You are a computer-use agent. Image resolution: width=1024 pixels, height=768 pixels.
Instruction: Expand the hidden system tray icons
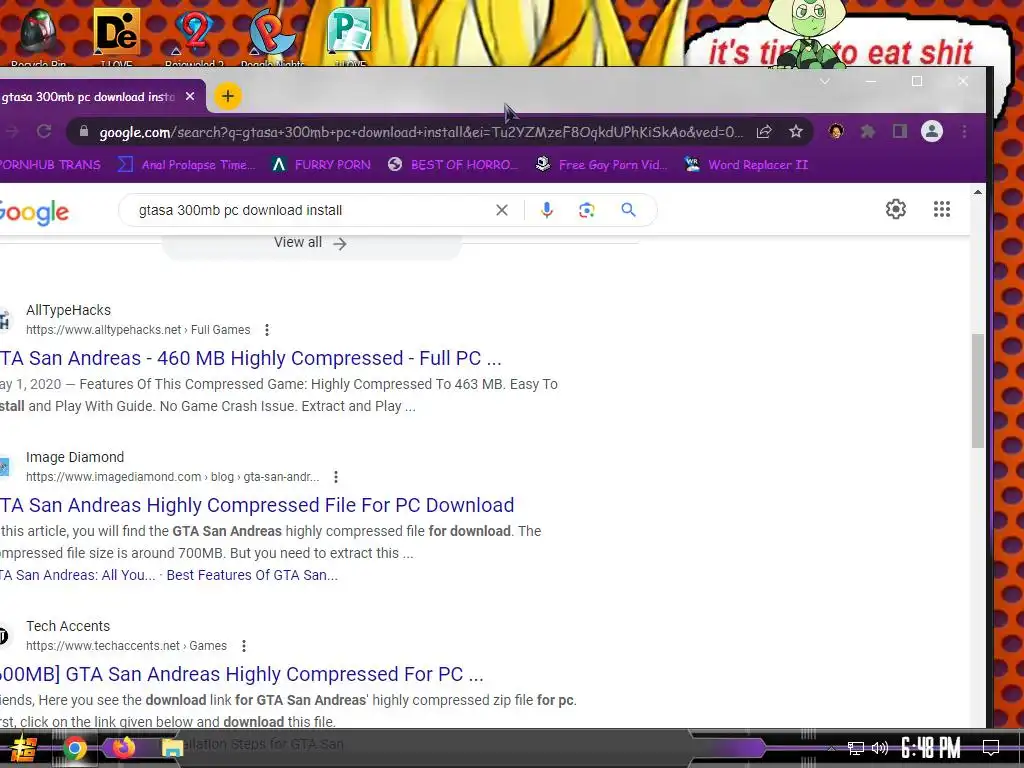coord(831,748)
